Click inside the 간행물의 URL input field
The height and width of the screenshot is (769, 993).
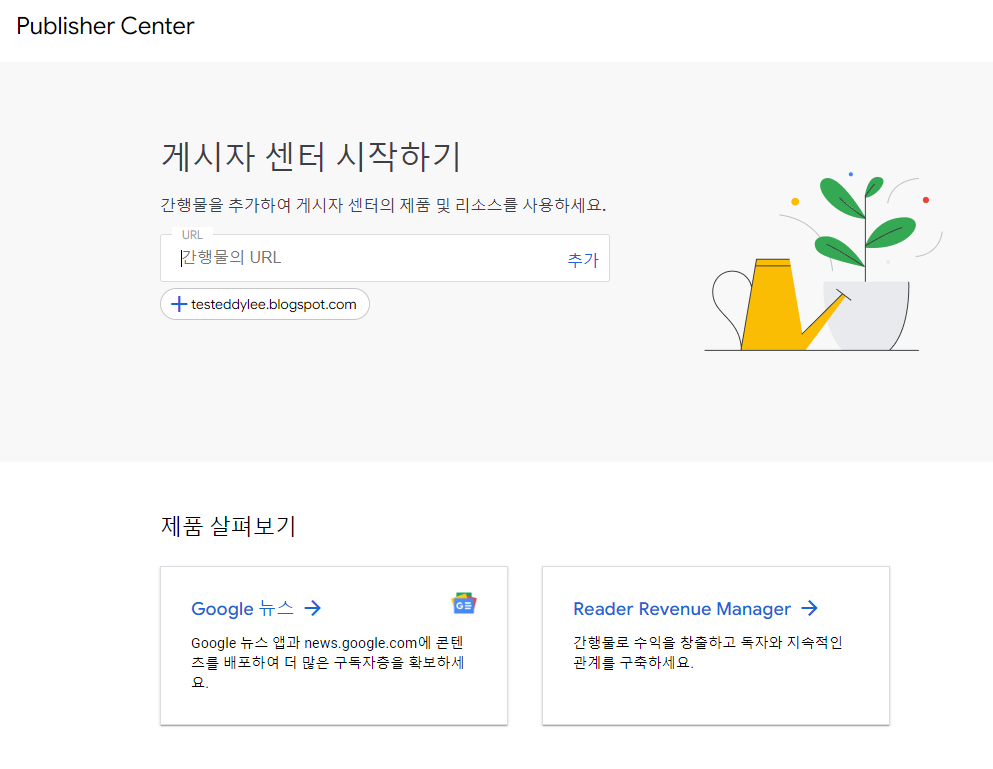(350, 258)
